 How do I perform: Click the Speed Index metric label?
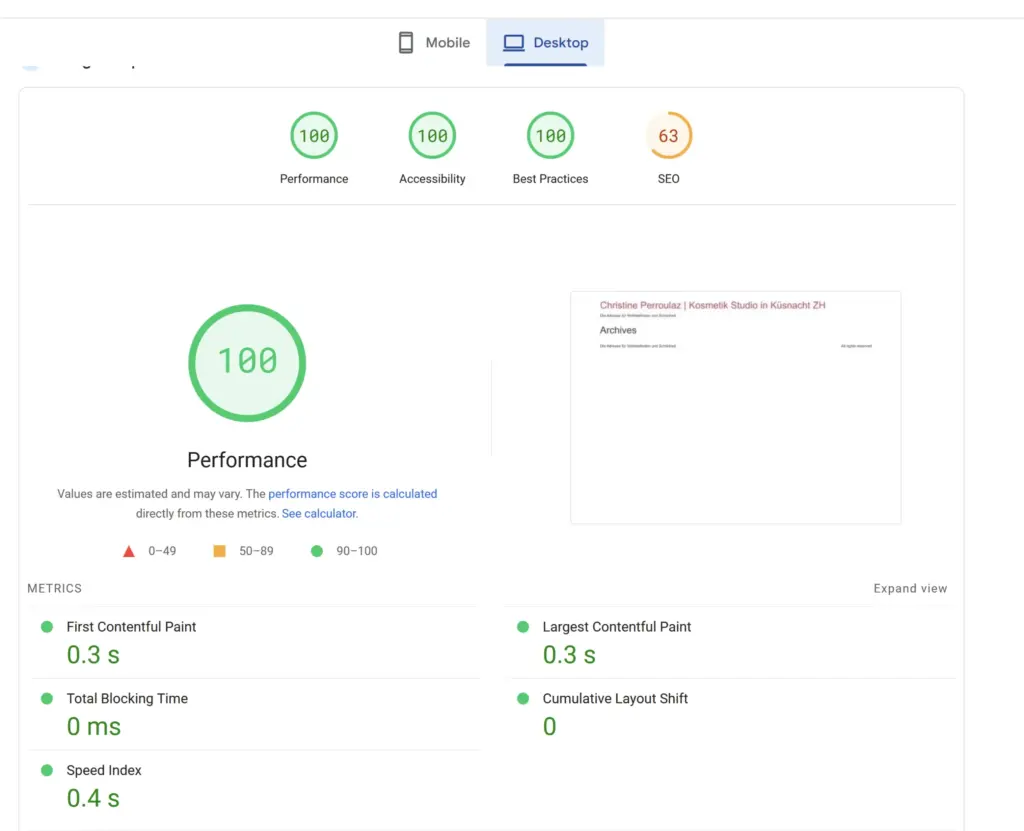(104, 770)
